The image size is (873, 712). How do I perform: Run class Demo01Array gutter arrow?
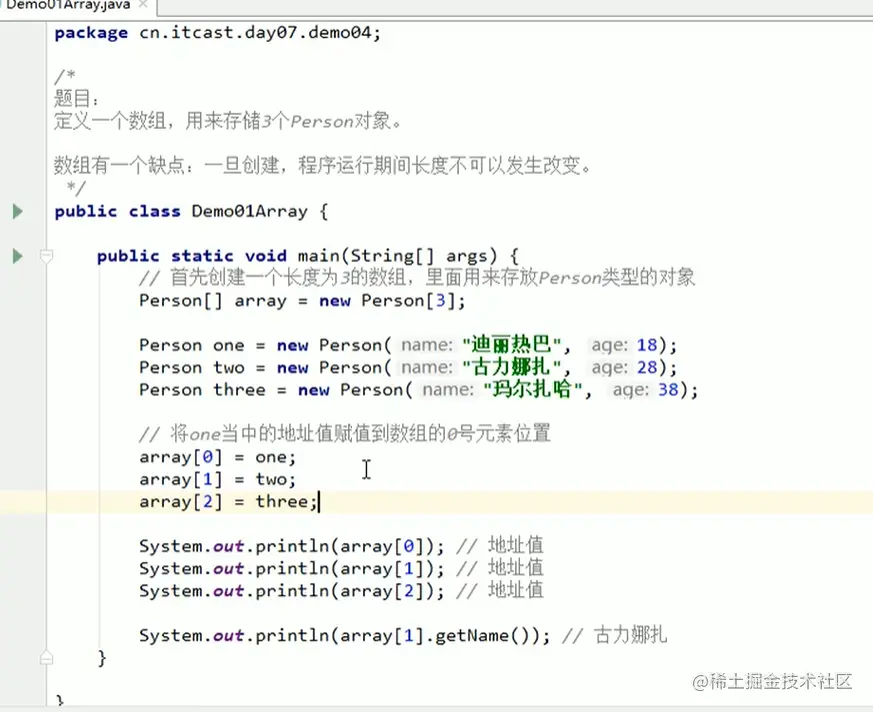tap(18, 212)
